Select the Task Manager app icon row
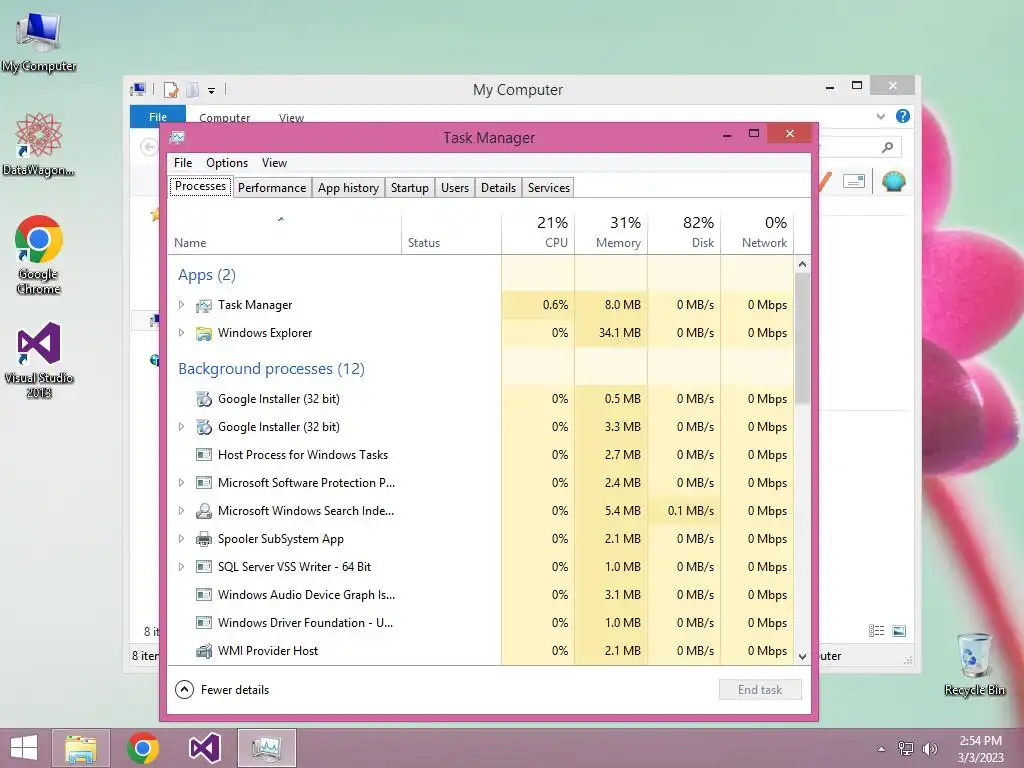 tap(204, 305)
